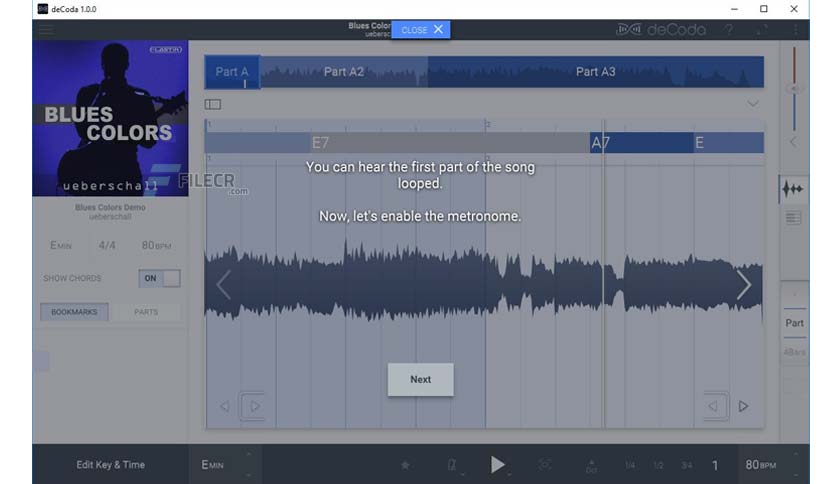Close the tutorial overlay with the CLOSE button
This screenshot has width=836, height=484.
(421, 30)
